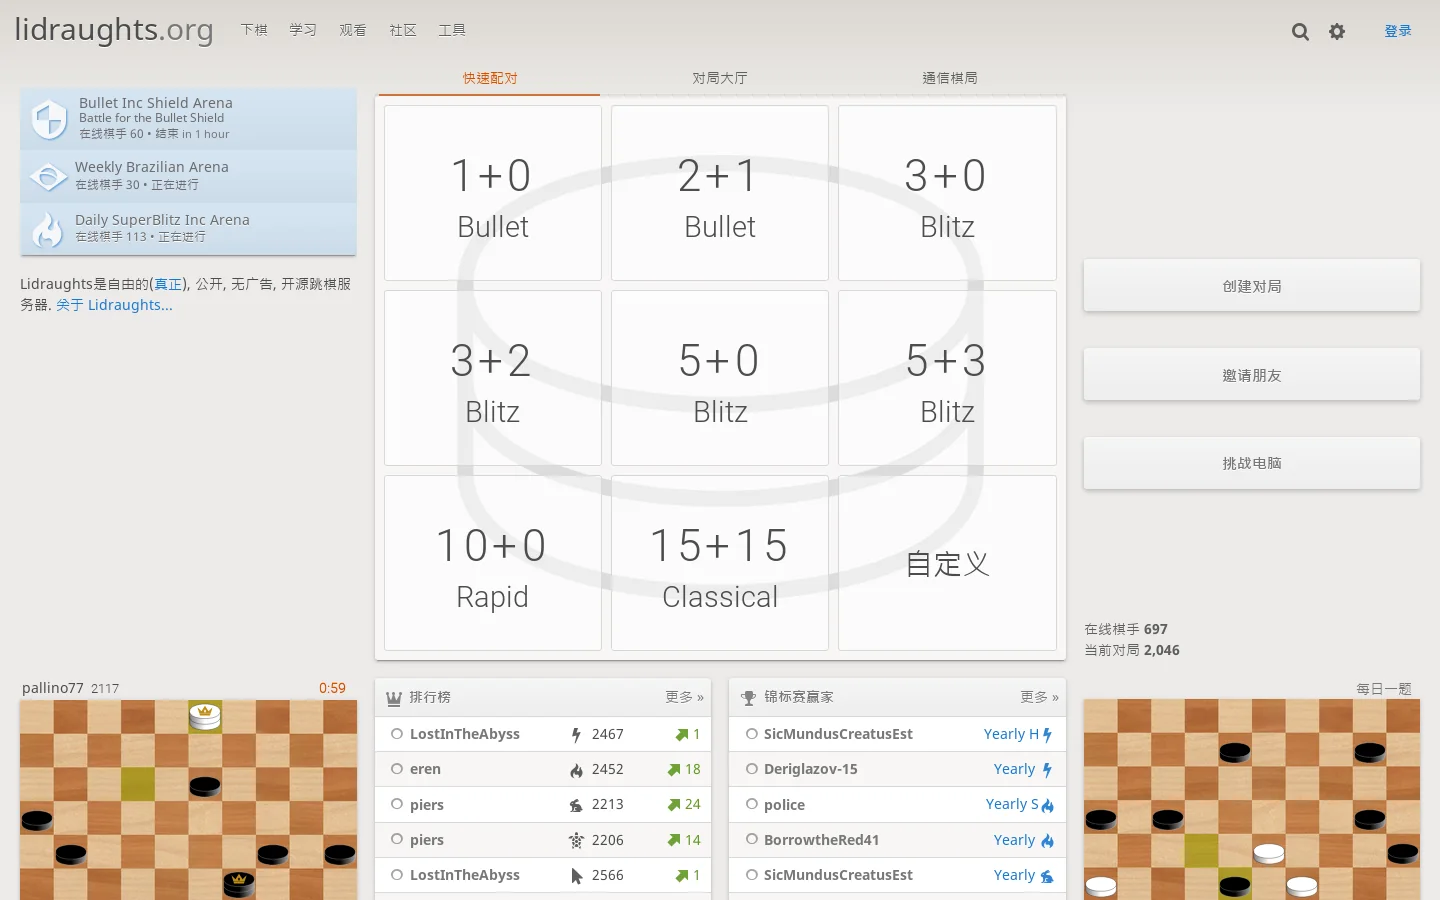Image resolution: width=1440 pixels, height=900 pixels.
Task: Open BorrowtheRed41 player profile
Action: [x=821, y=840]
